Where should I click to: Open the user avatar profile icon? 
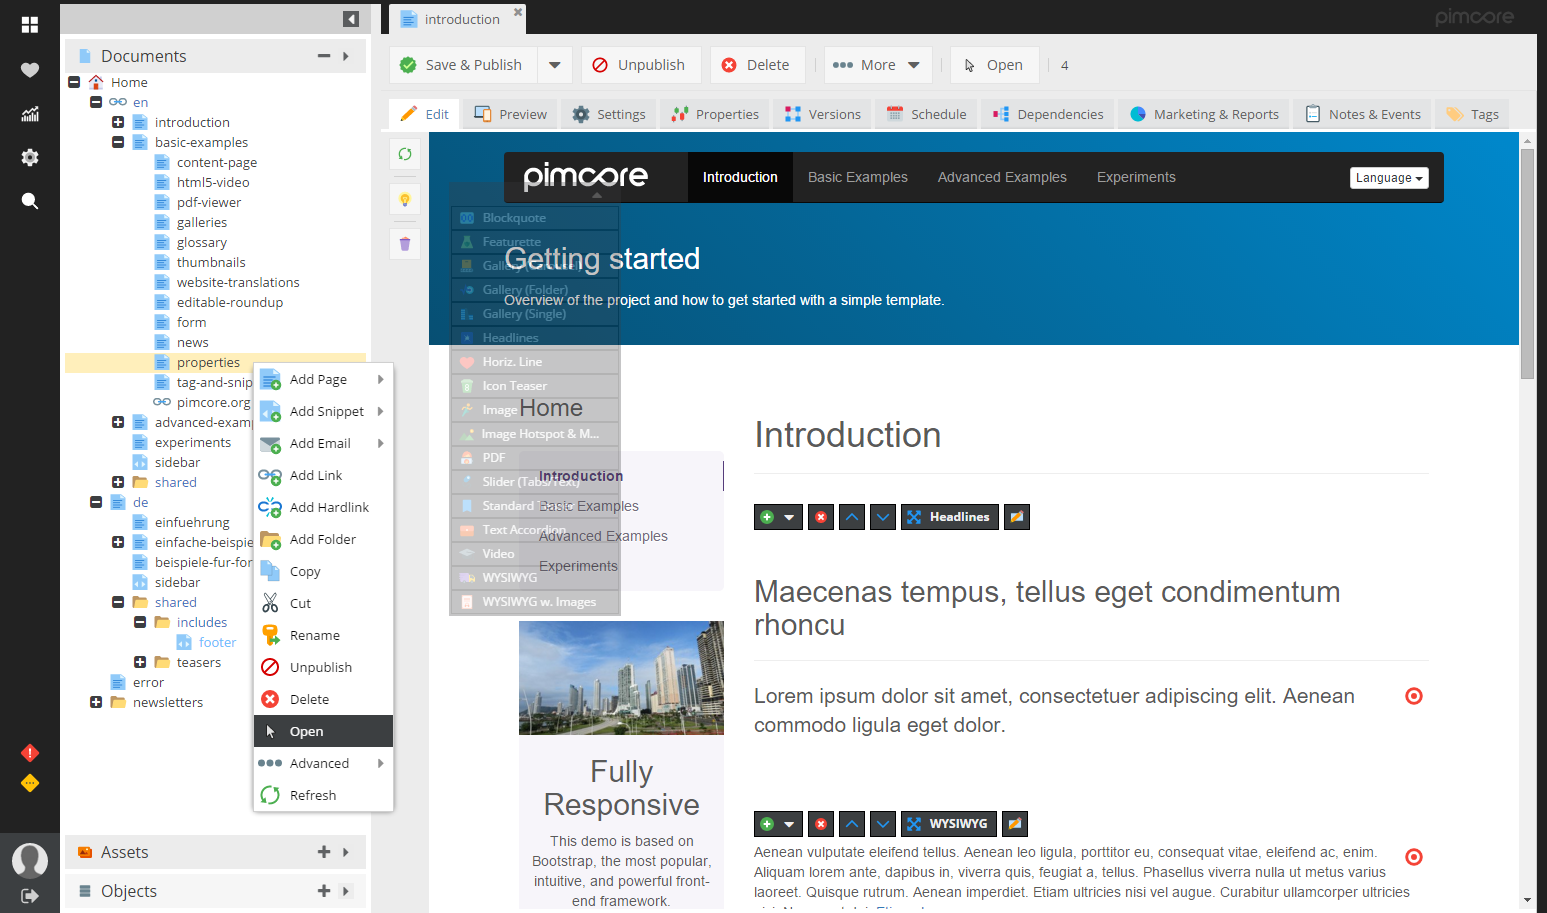(x=30, y=860)
